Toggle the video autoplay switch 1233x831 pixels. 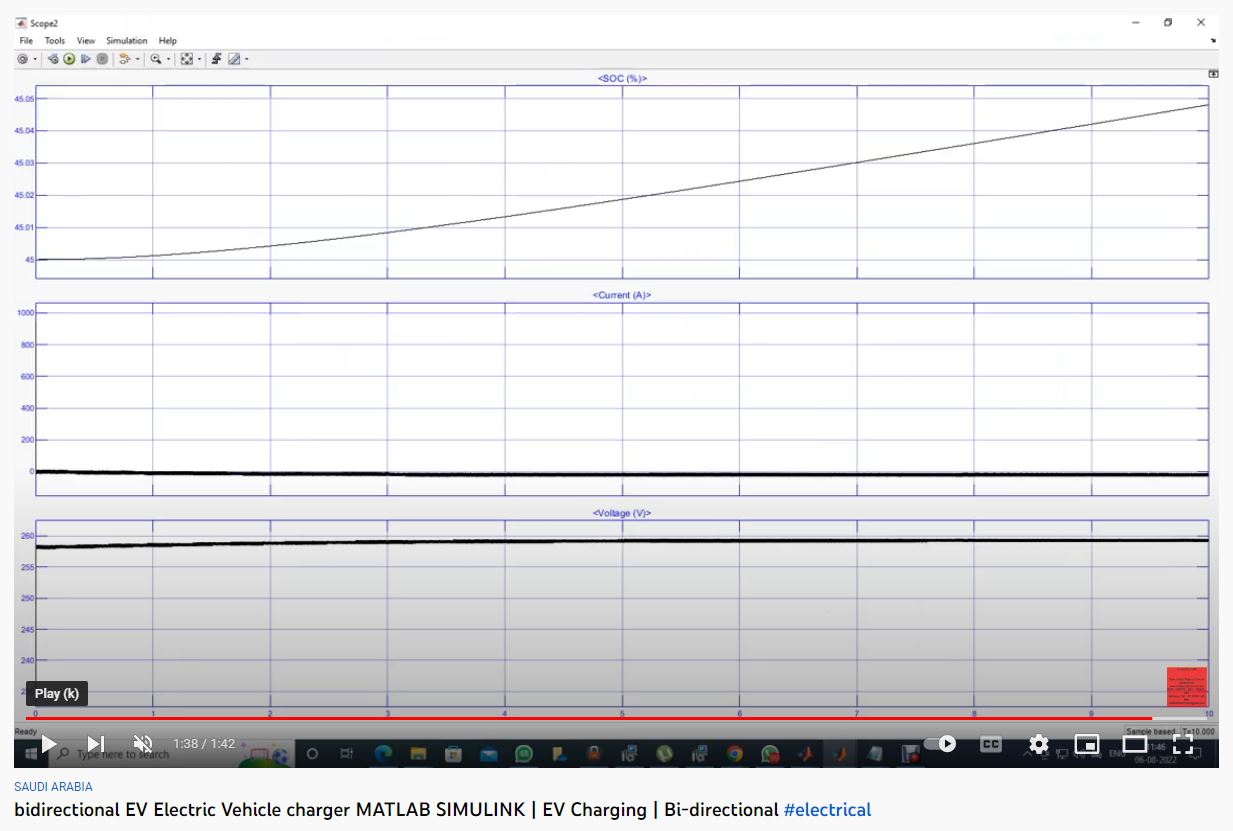[x=940, y=744]
